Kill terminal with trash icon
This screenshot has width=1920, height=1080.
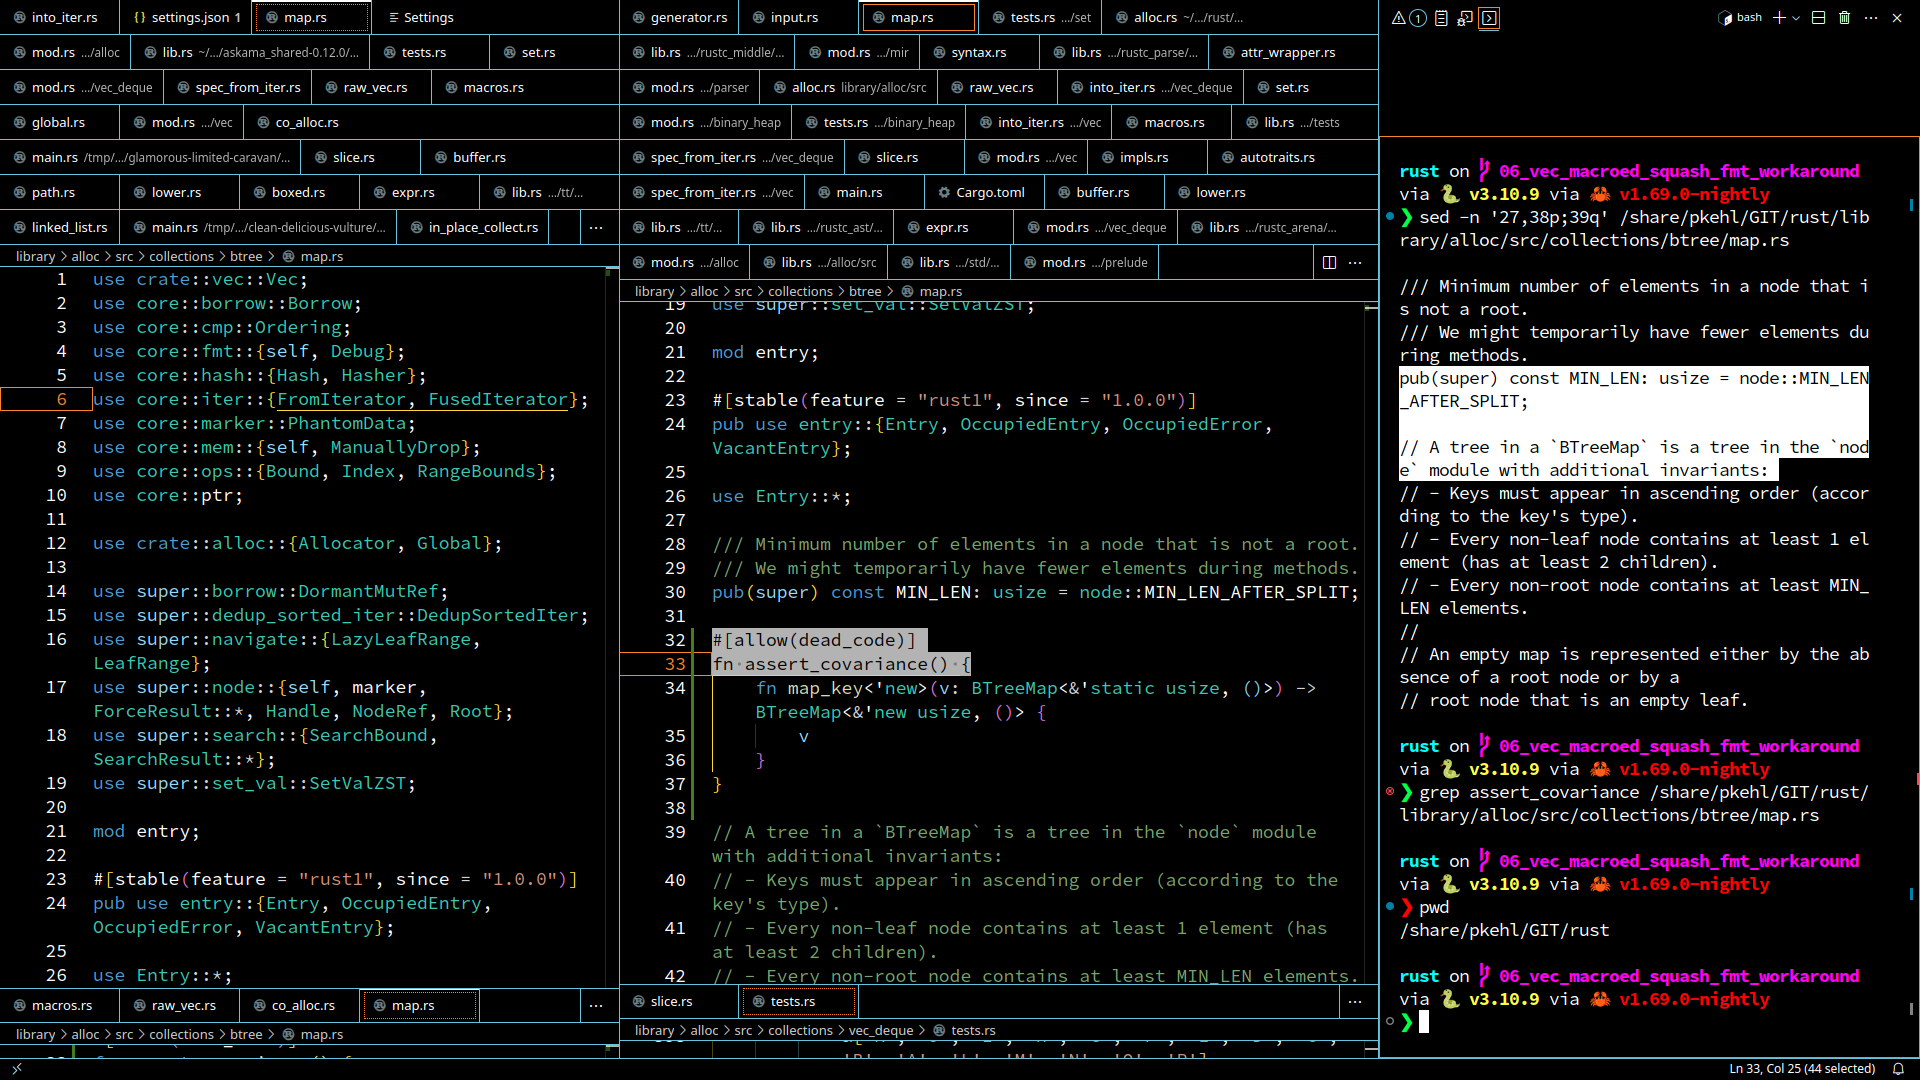[1845, 18]
